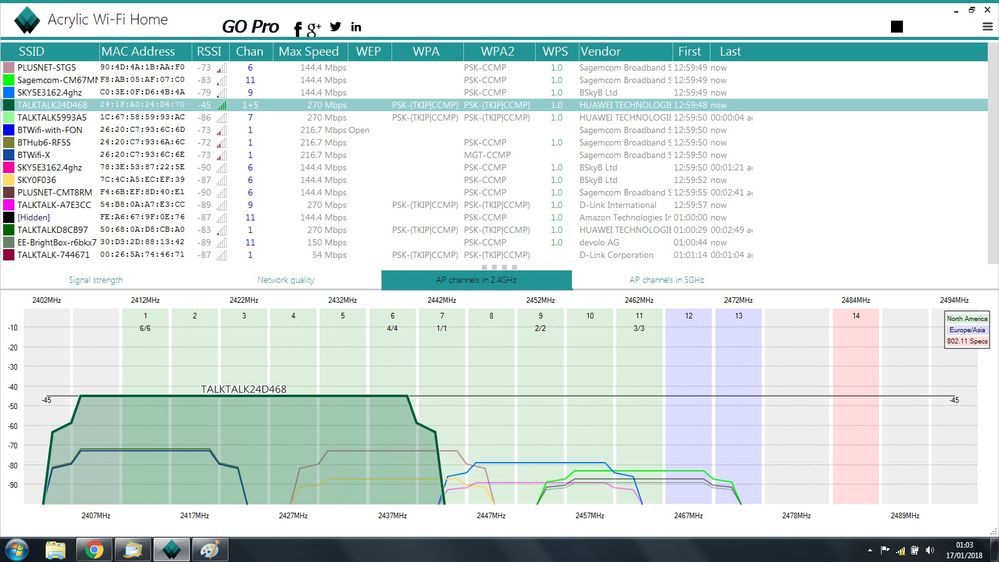Click channel 14 red column in graph
This screenshot has height=562, width=999.
[x=856, y=407]
